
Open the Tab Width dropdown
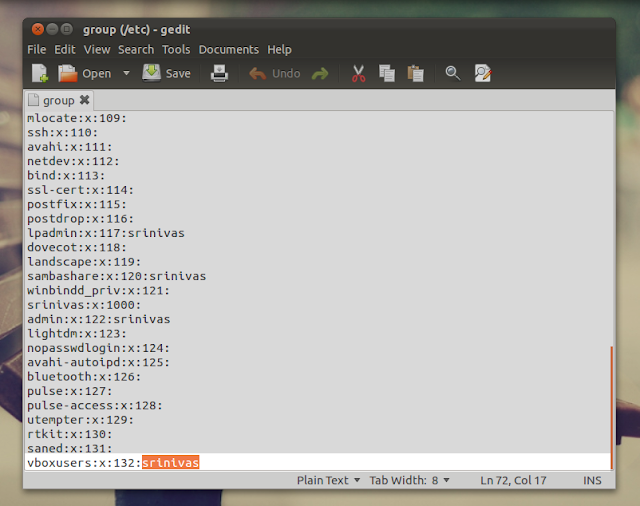pos(410,480)
